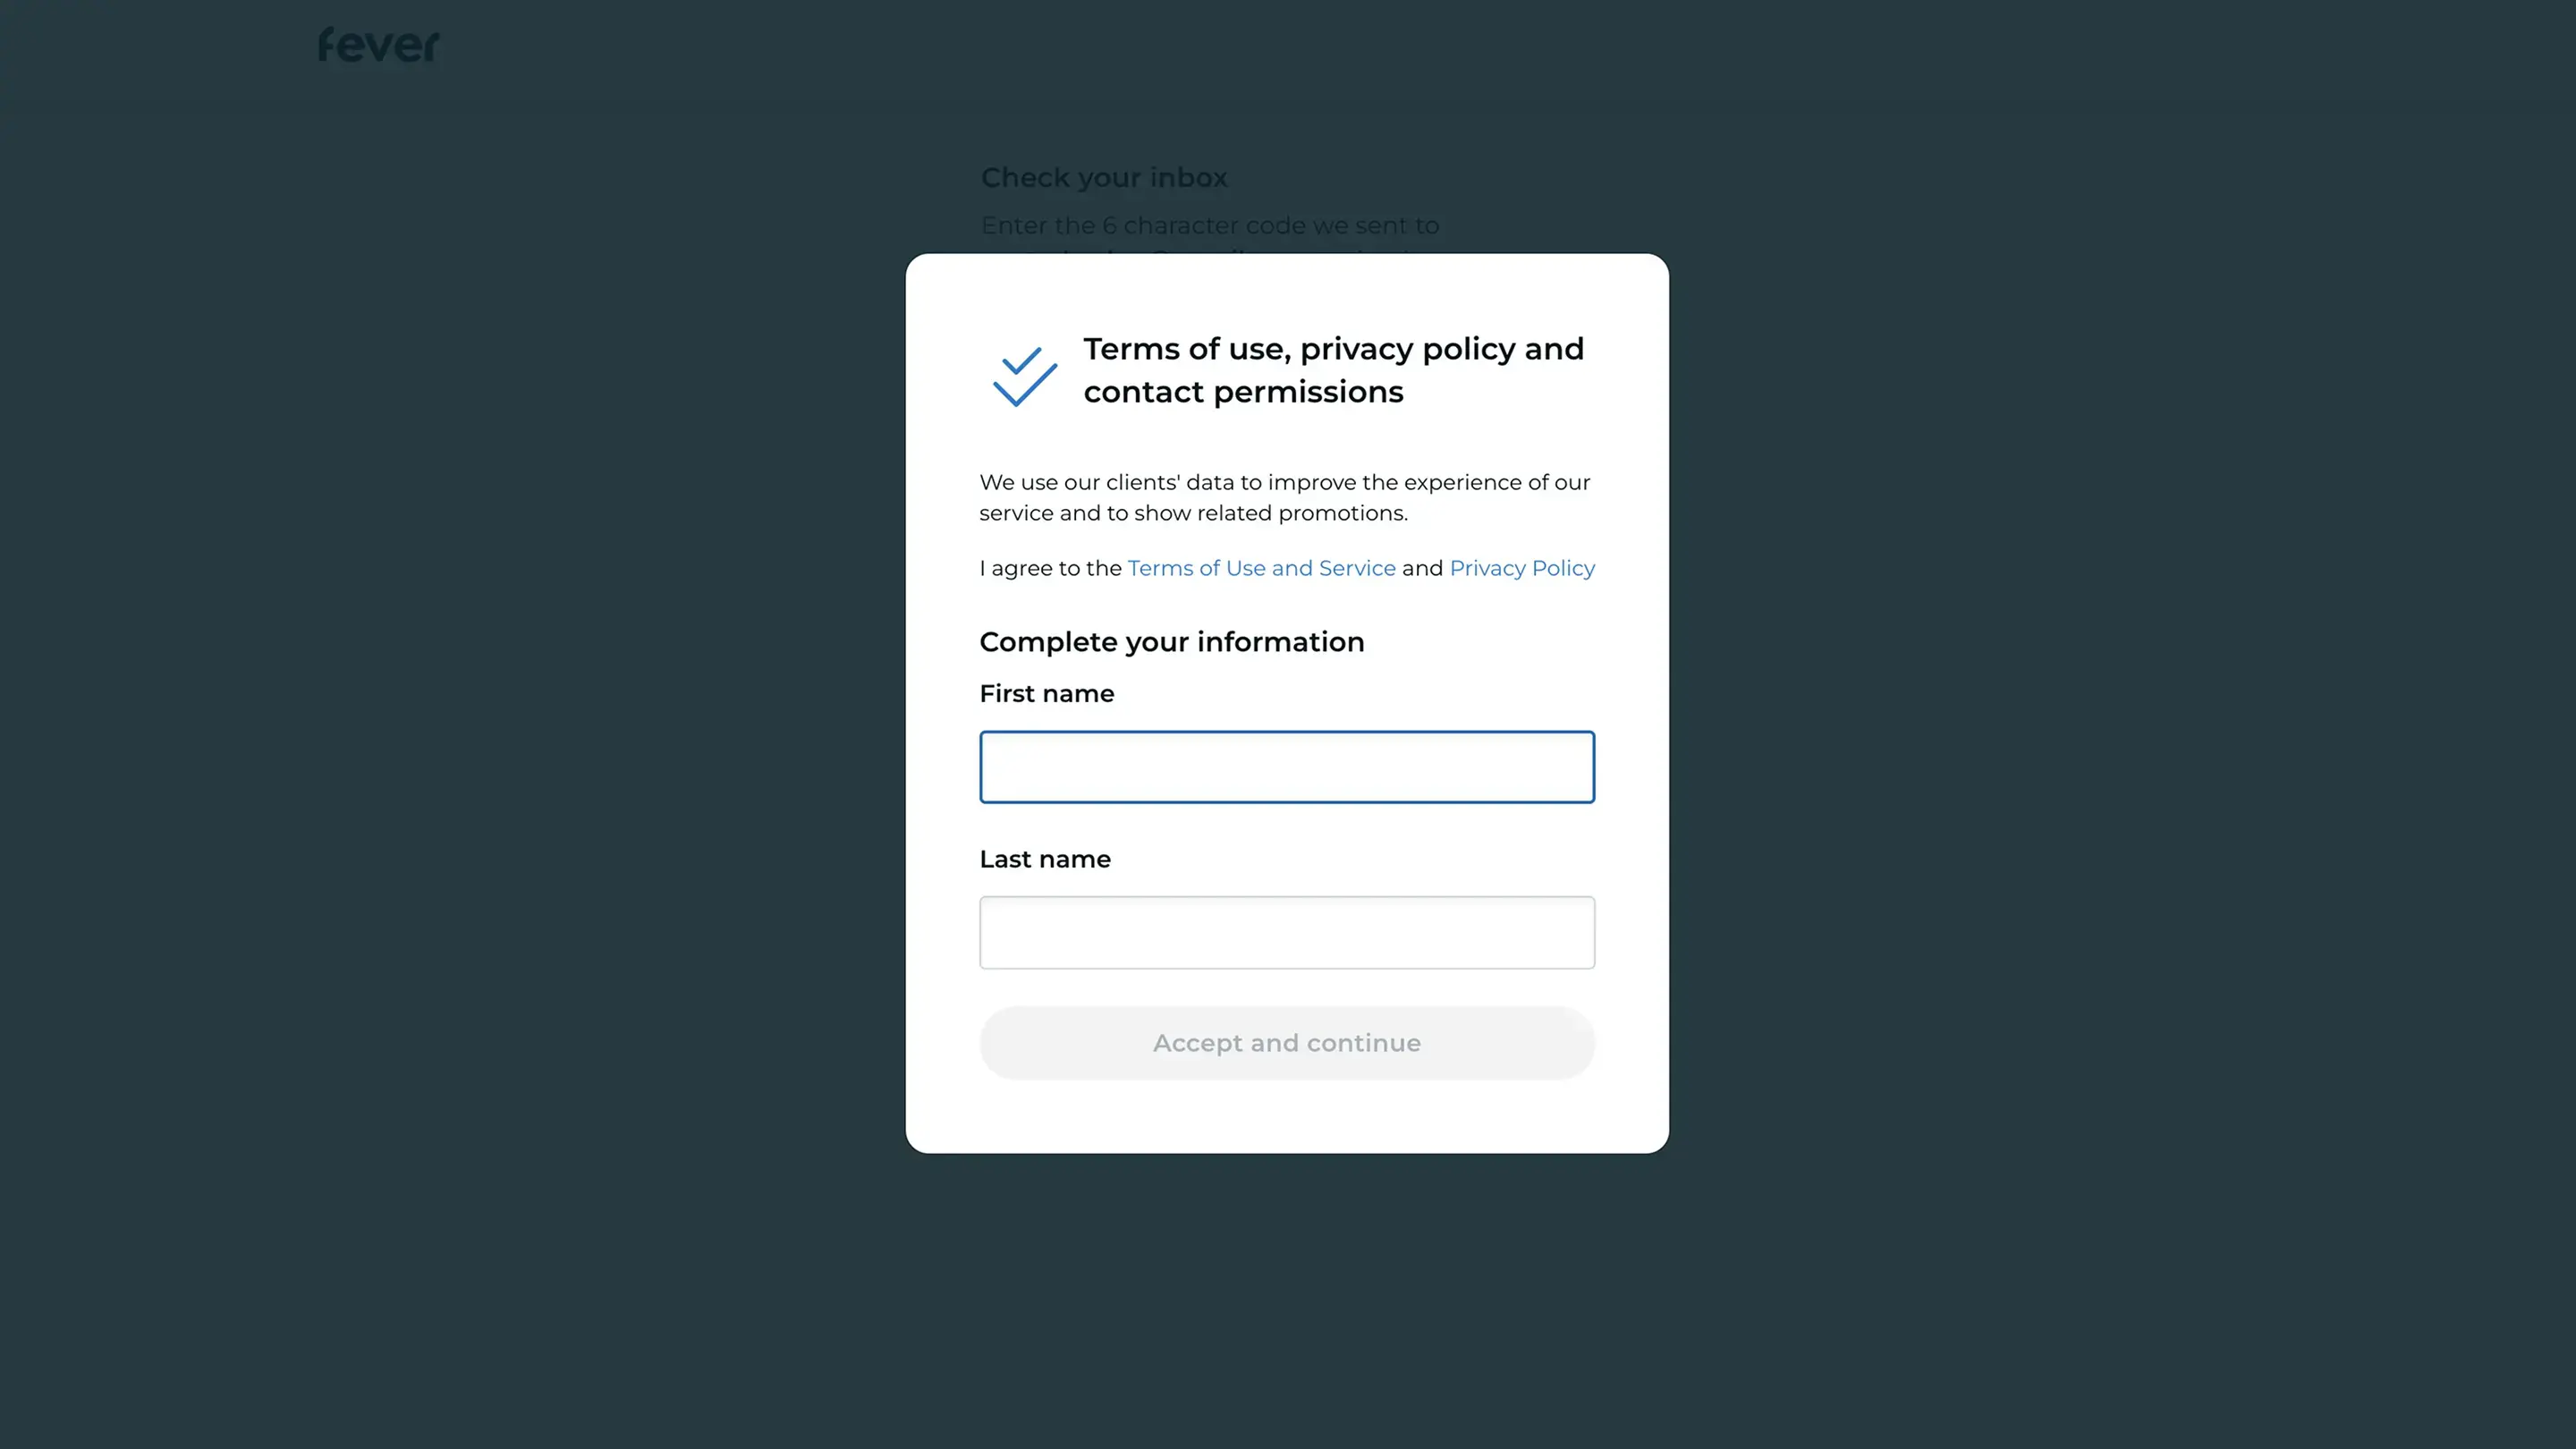This screenshot has width=2576, height=1449.
Task: Click the Last name field label
Action: (1044, 859)
